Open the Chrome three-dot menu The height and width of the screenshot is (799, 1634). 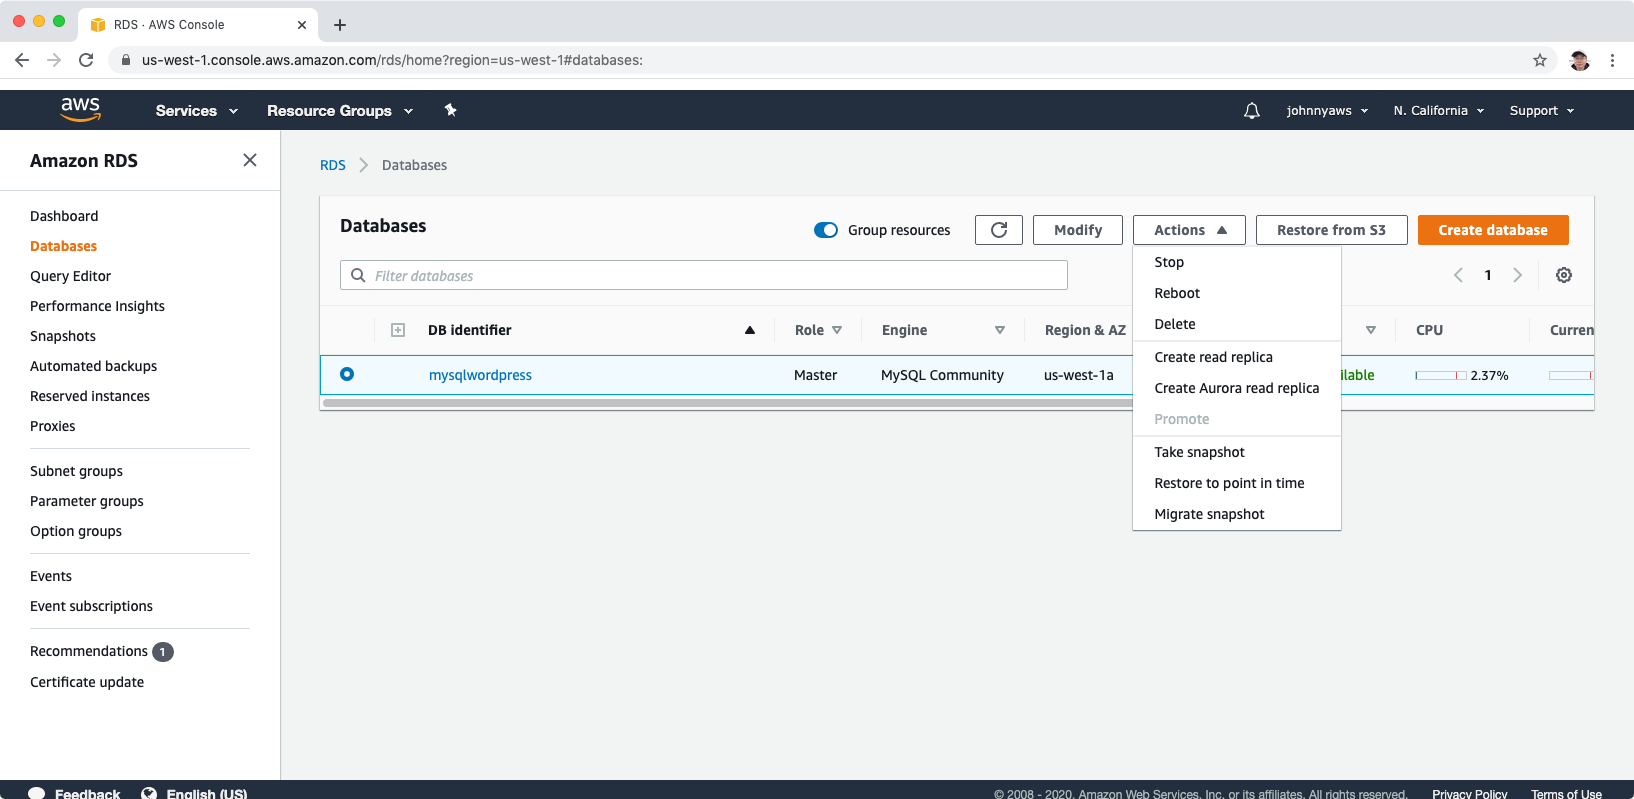(x=1612, y=60)
